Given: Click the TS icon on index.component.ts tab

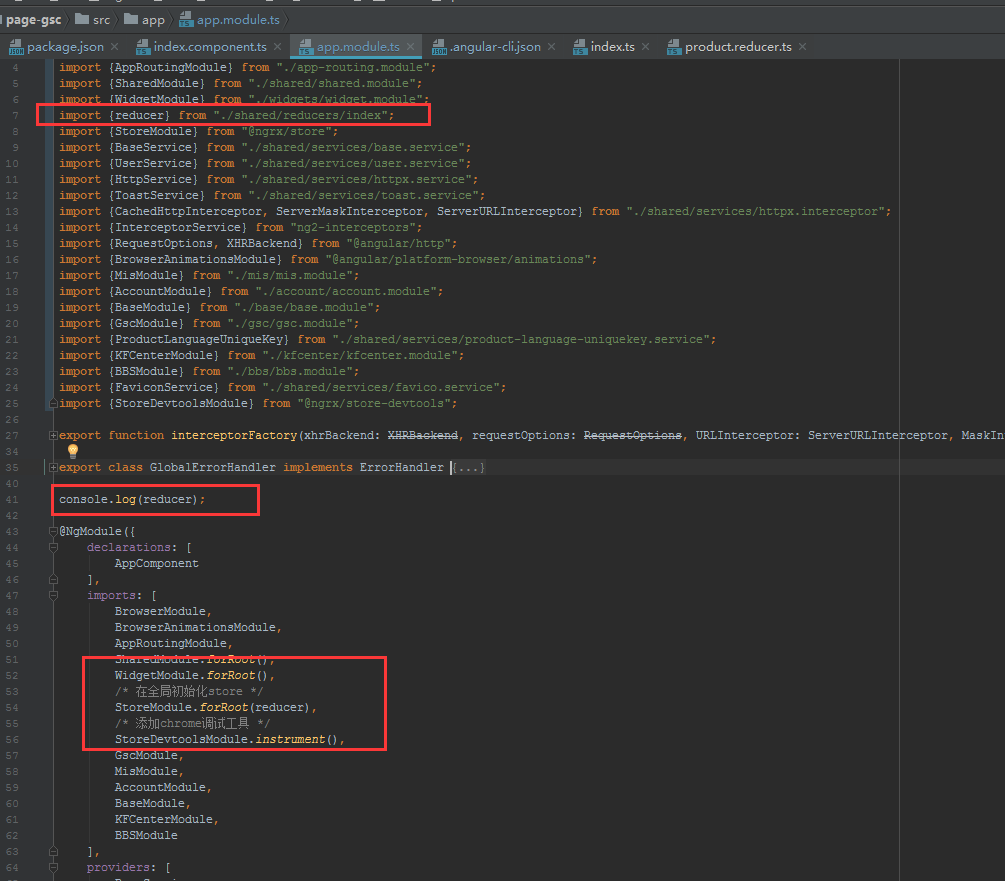Looking at the screenshot, I should point(142,47).
